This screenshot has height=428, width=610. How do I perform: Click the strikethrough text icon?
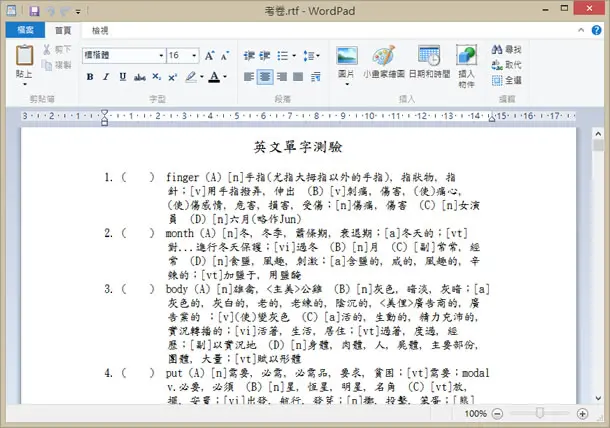point(140,77)
